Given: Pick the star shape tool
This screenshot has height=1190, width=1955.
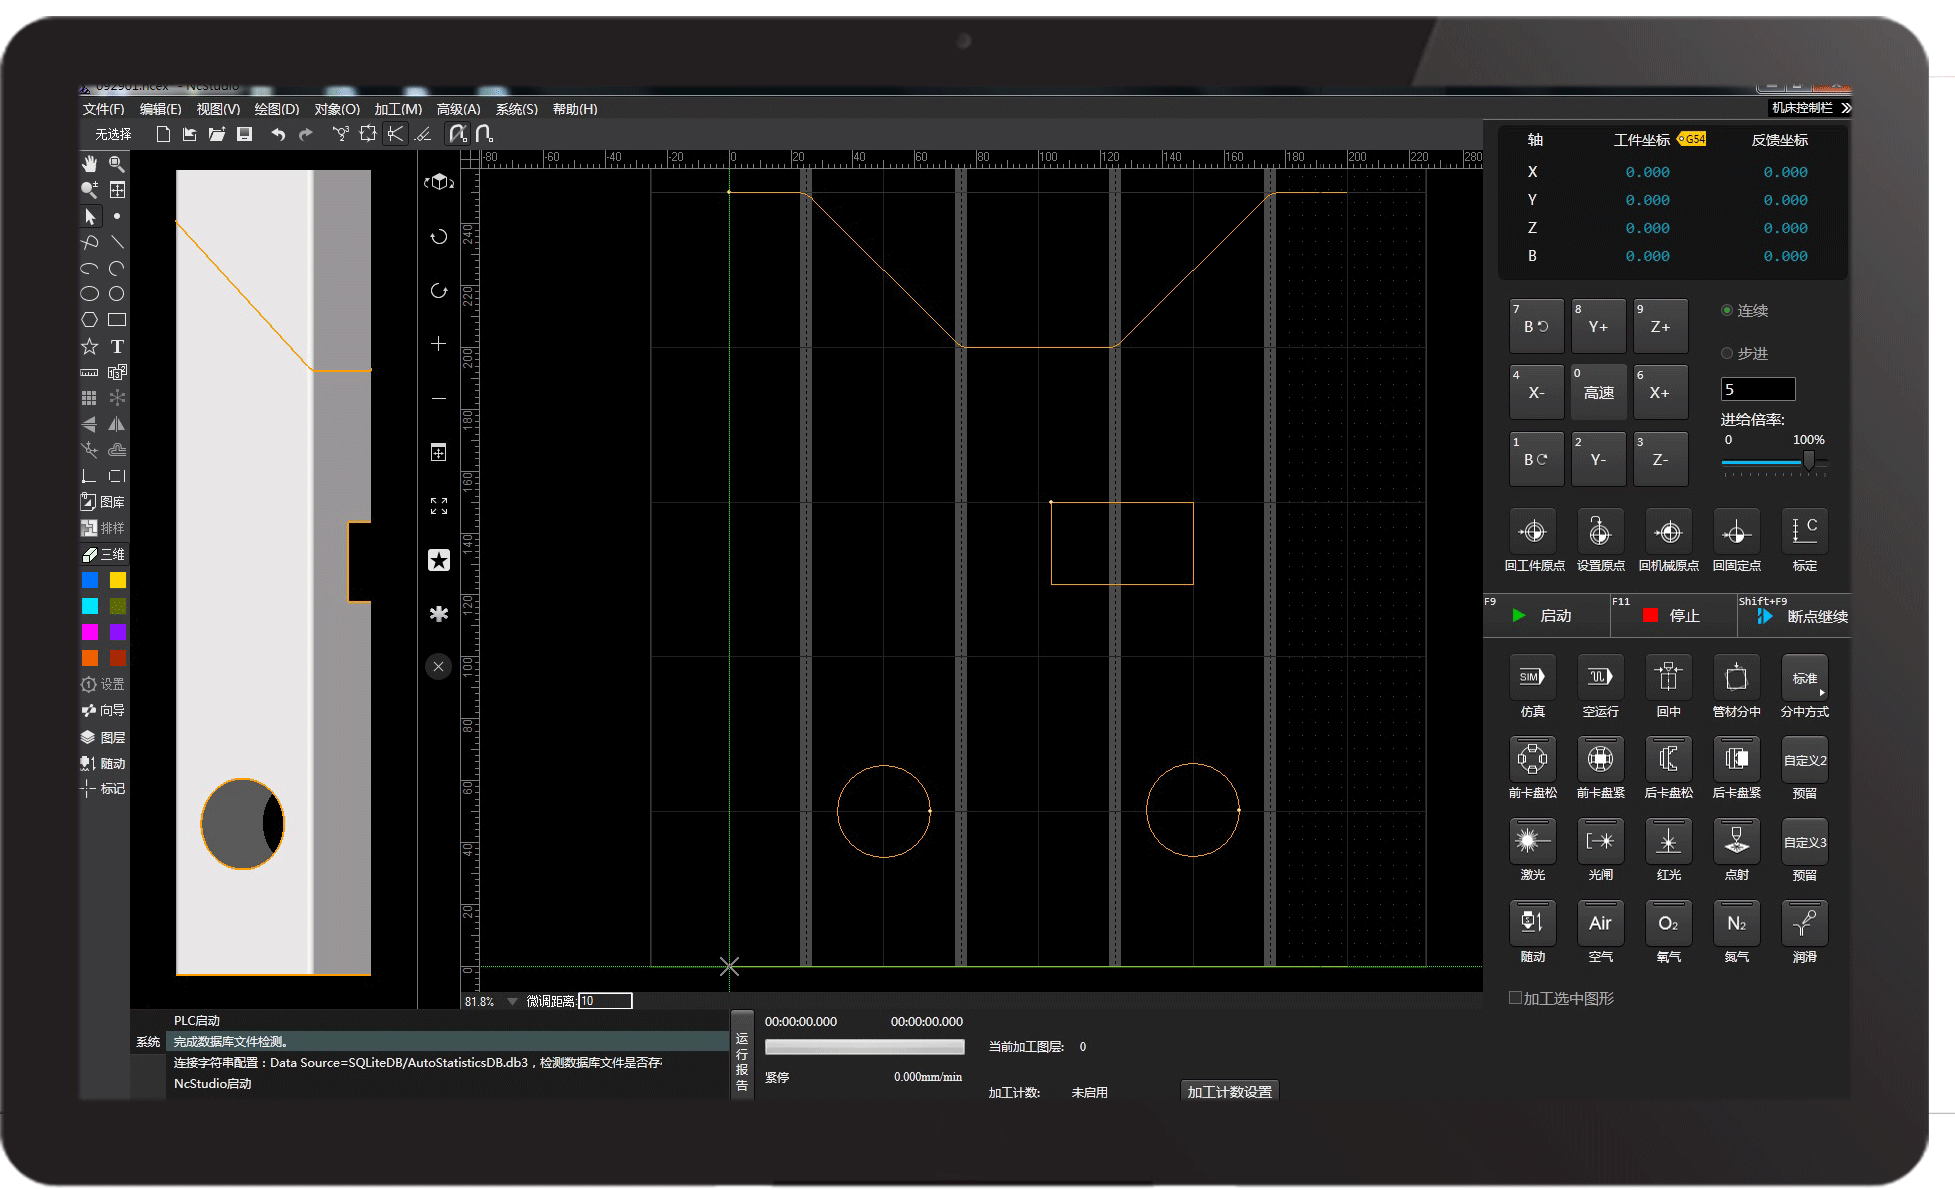Looking at the screenshot, I should point(90,346).
